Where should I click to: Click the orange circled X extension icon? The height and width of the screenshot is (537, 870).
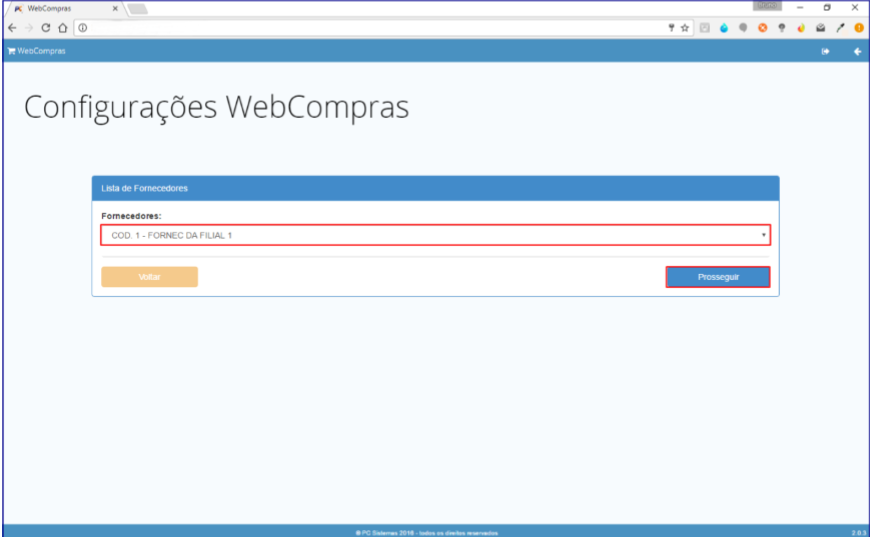coord(762,28)
